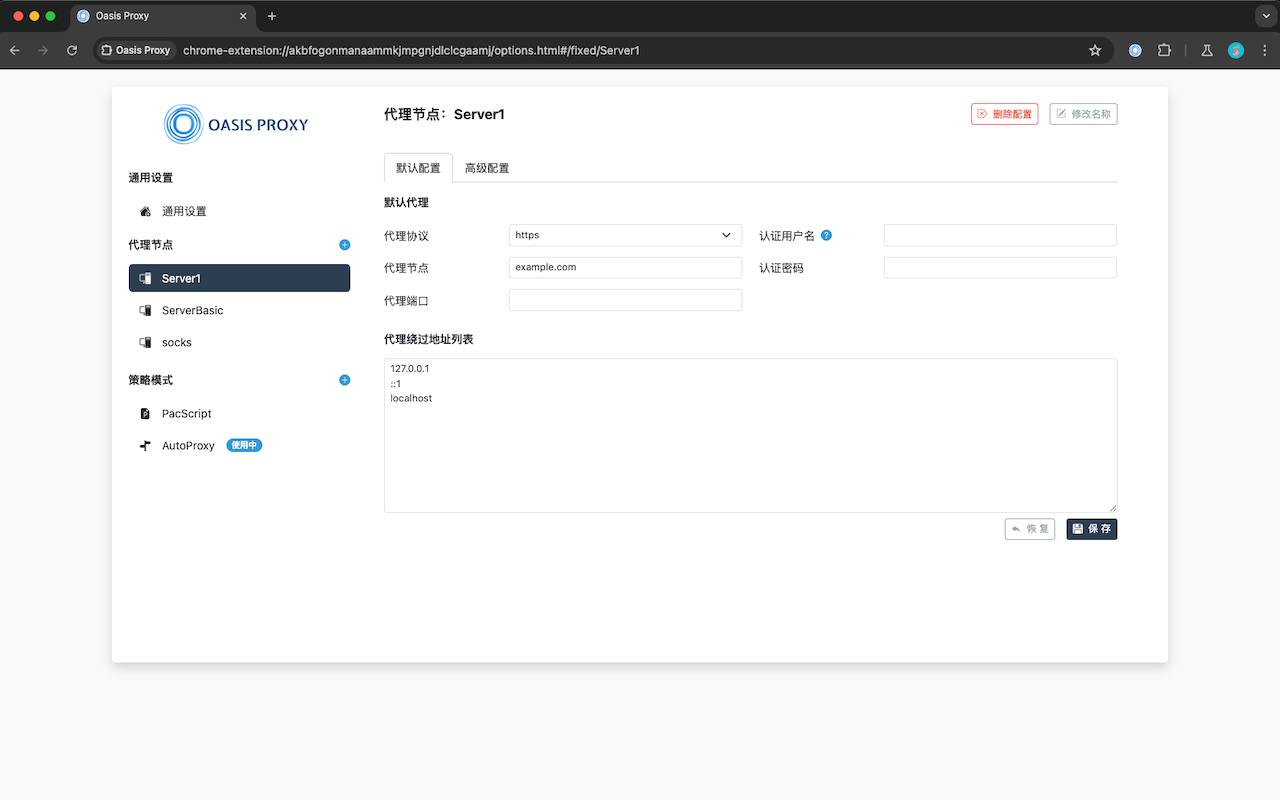The height and width of the screenshot is (800, 1280).
Task: Click the ServerBasic node icon
Action: click(145, 310)
